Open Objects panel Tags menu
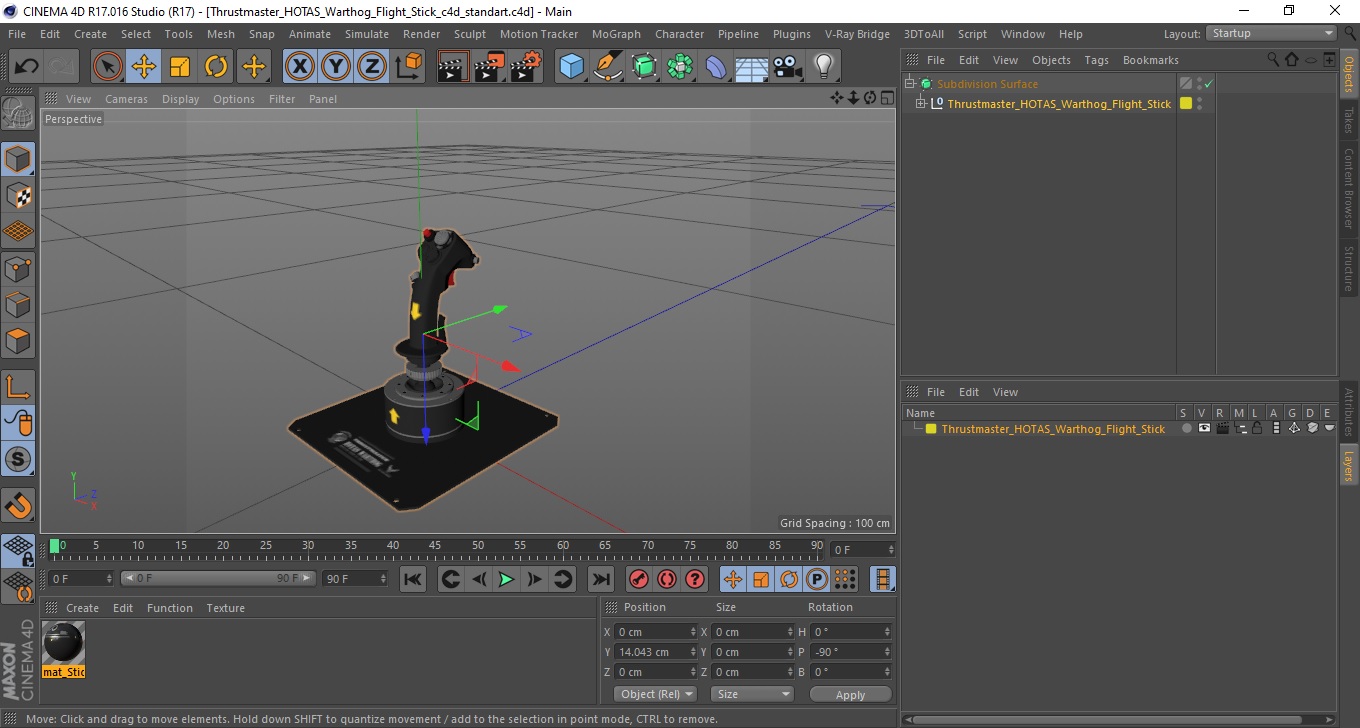This screenshot has height=728, width=1360. pyautogui.click(x=1097, y=60)
